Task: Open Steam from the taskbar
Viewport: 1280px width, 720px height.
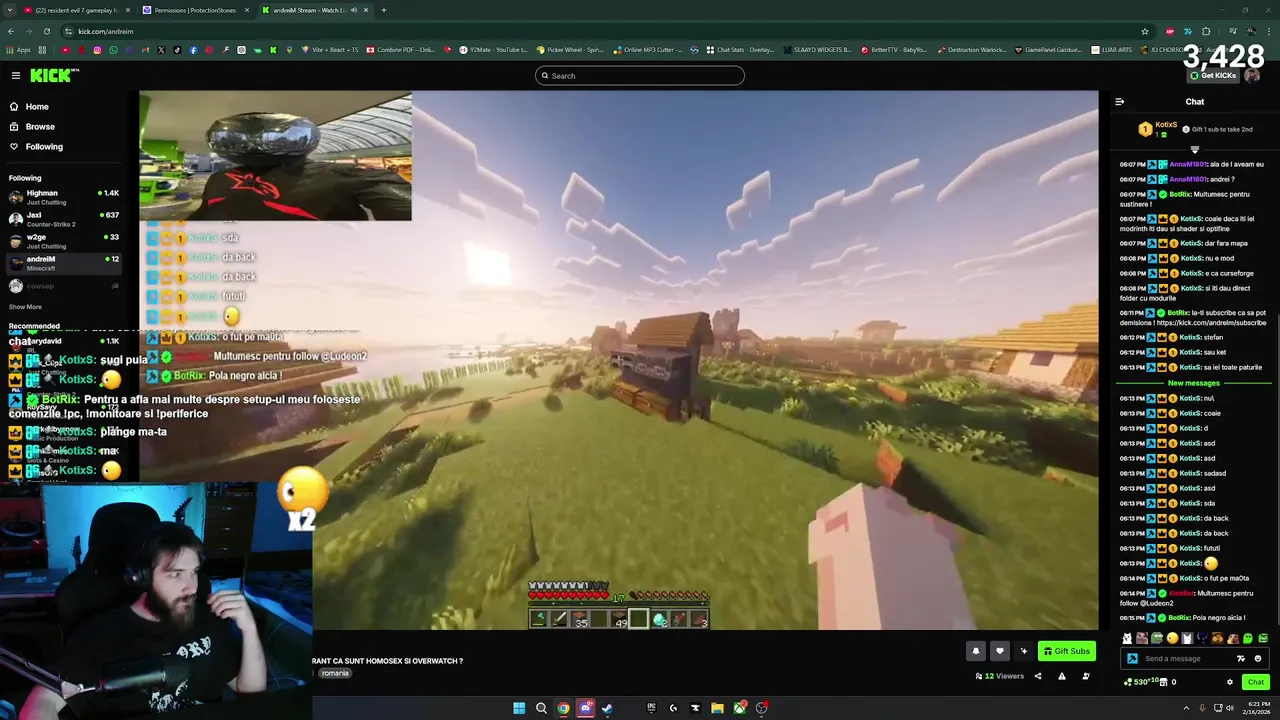Action: pyautogui.click(x=607, y=708)
